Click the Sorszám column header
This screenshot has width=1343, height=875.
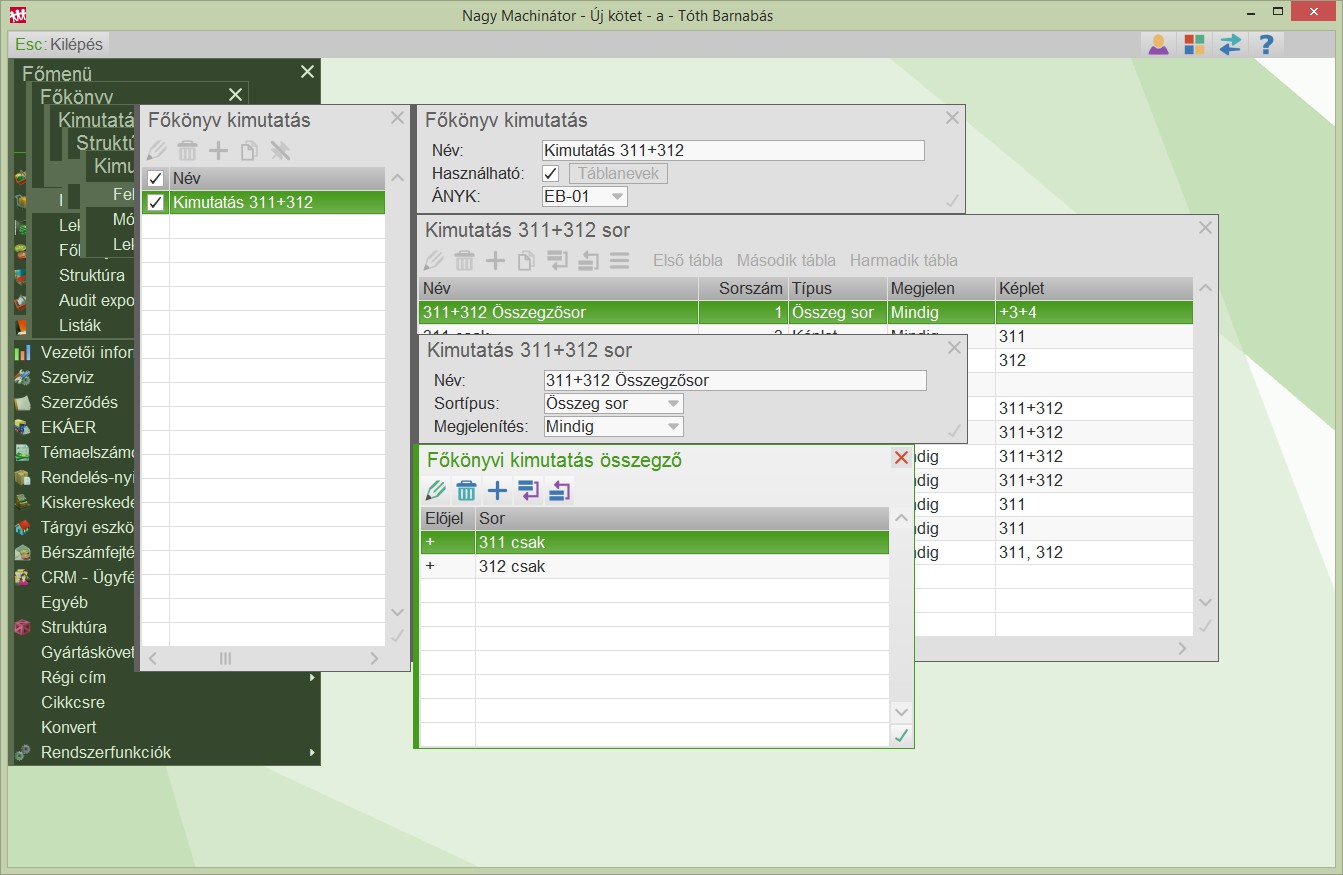coord(743,289)
